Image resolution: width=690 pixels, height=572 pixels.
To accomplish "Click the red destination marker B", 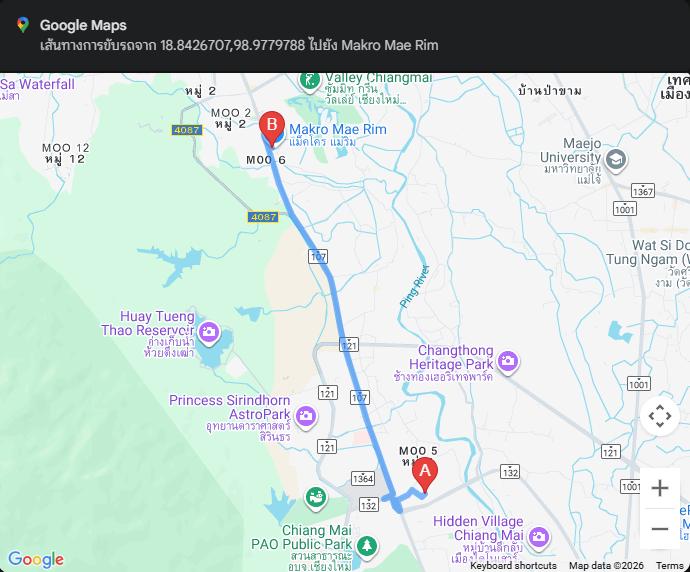I will pyautogui.click(x=272, y=128).
